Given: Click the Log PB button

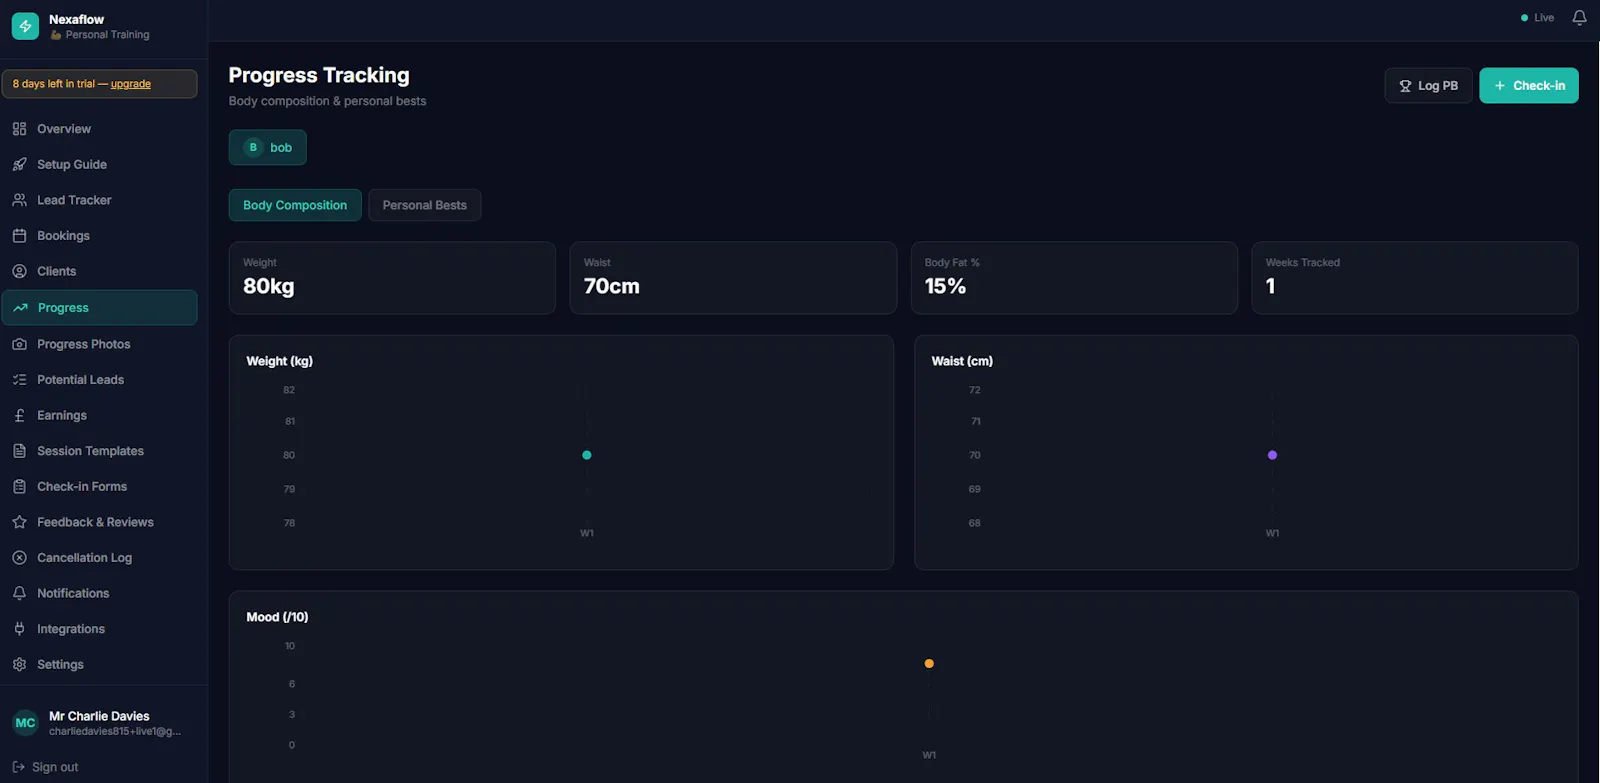Looking at the screenshot, I should point(1428,86).
